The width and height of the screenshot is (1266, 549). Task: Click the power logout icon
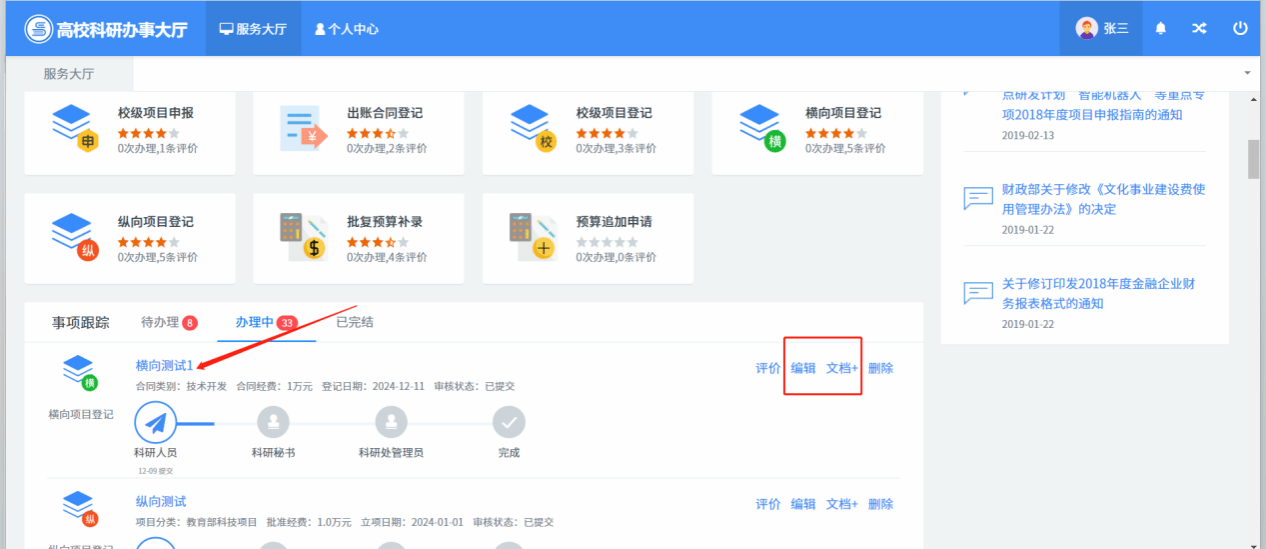(1240, 29)
